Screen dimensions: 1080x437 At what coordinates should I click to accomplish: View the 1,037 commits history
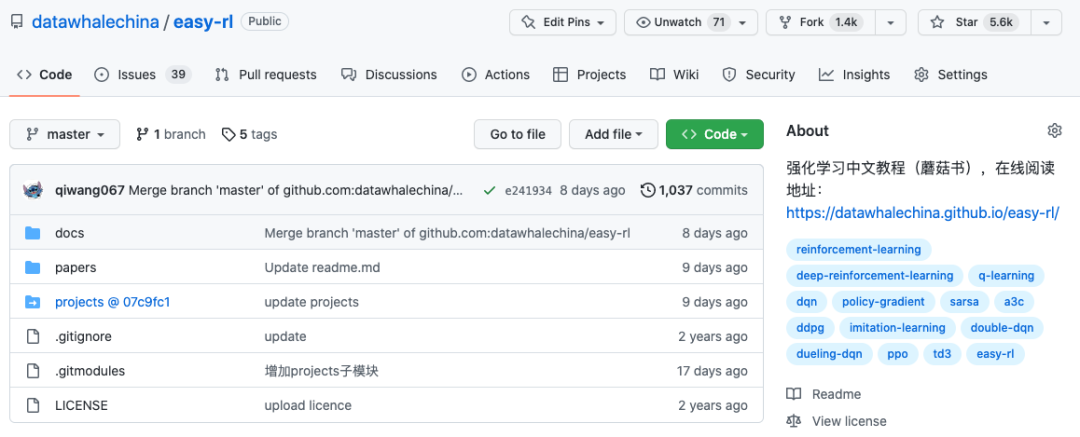694,190
